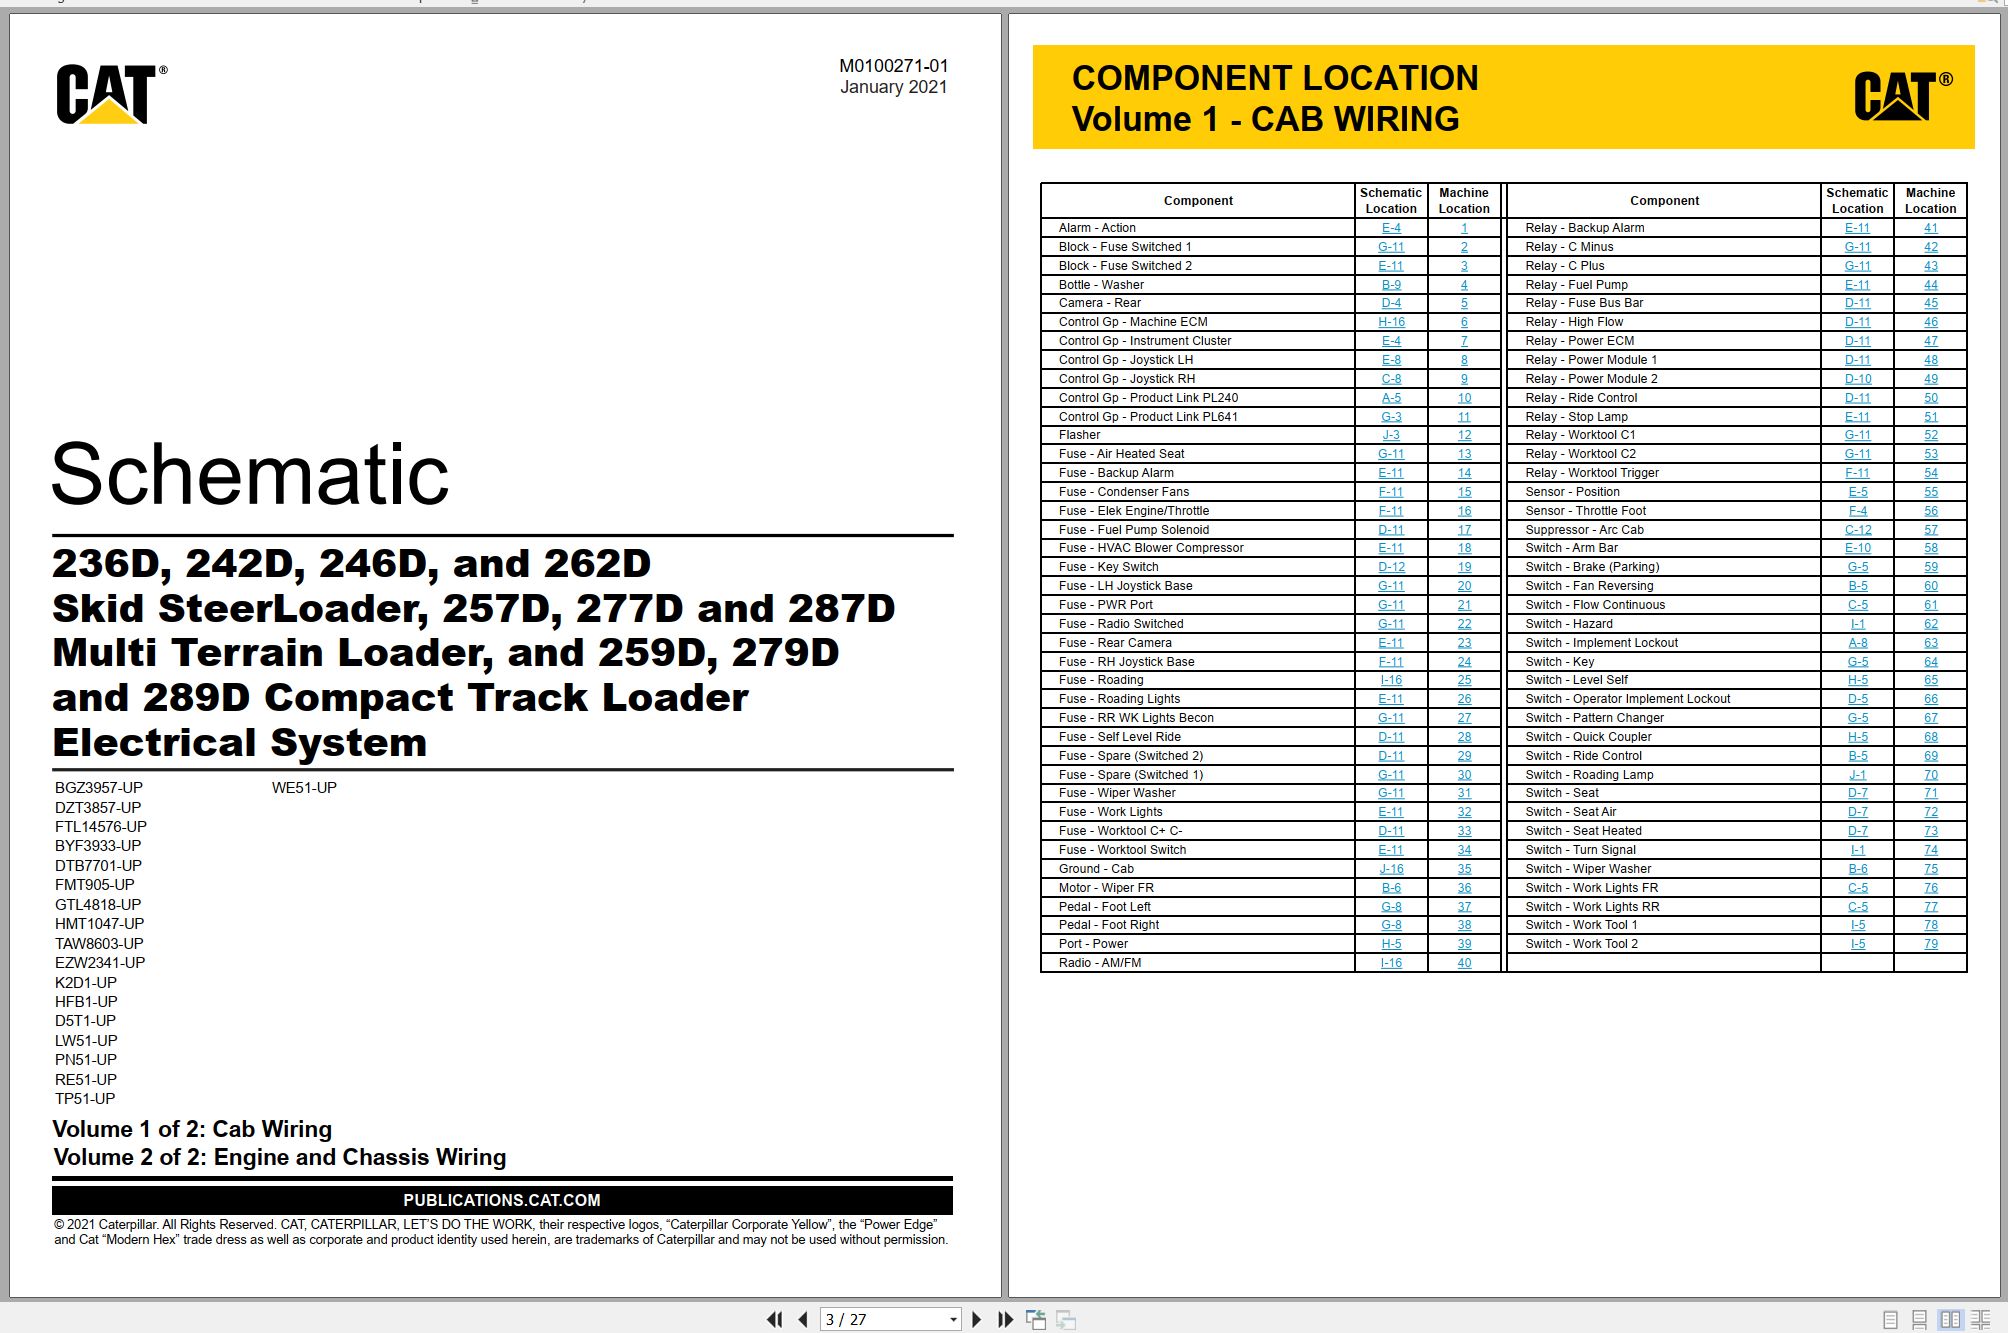Screen dimensions: 2008x1333
Task: Open schematic location E-4 for Alarm - Action
Action: [1391, 228]
